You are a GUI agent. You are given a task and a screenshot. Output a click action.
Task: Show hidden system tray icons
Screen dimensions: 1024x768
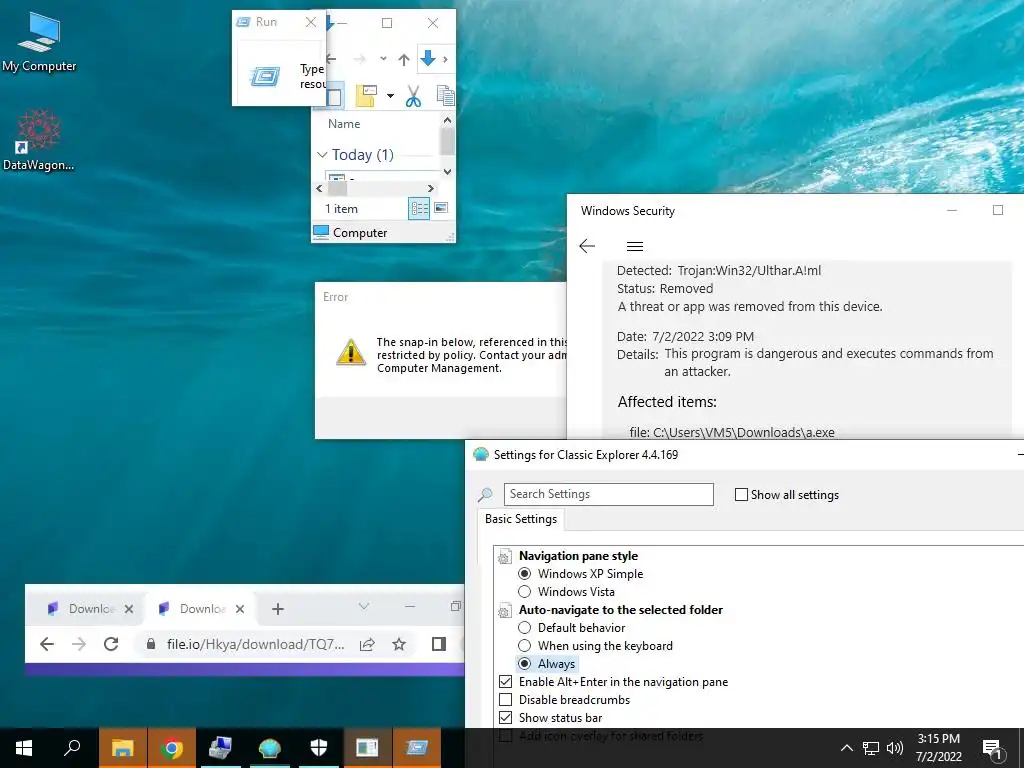coord(846,748)
